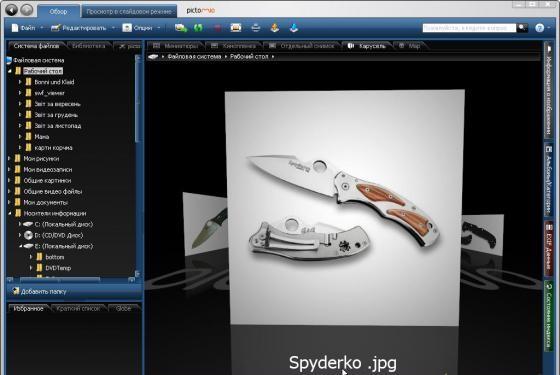Image resolution: width=560 pixels, height=375 pixels.
Task: Click the D: CD/DVD drive disc icon
Action: click(28, 235)
